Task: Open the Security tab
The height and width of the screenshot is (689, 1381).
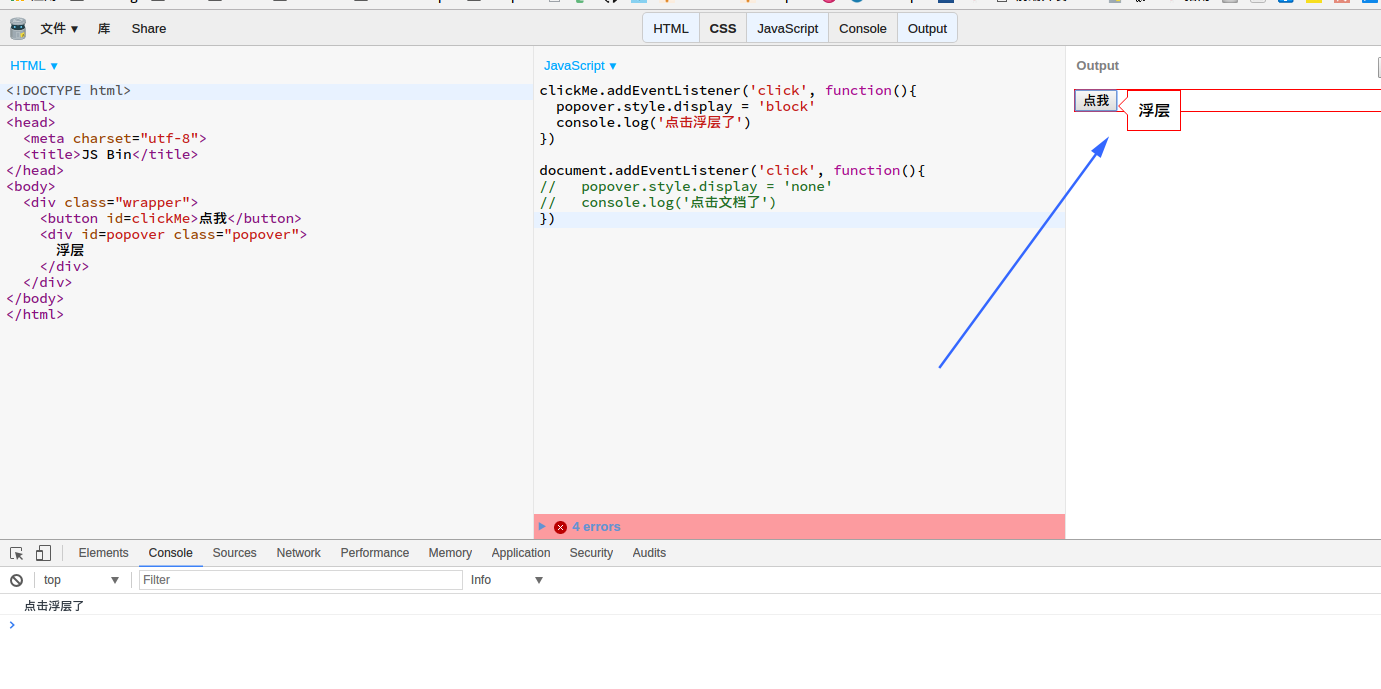Action: 591,553
